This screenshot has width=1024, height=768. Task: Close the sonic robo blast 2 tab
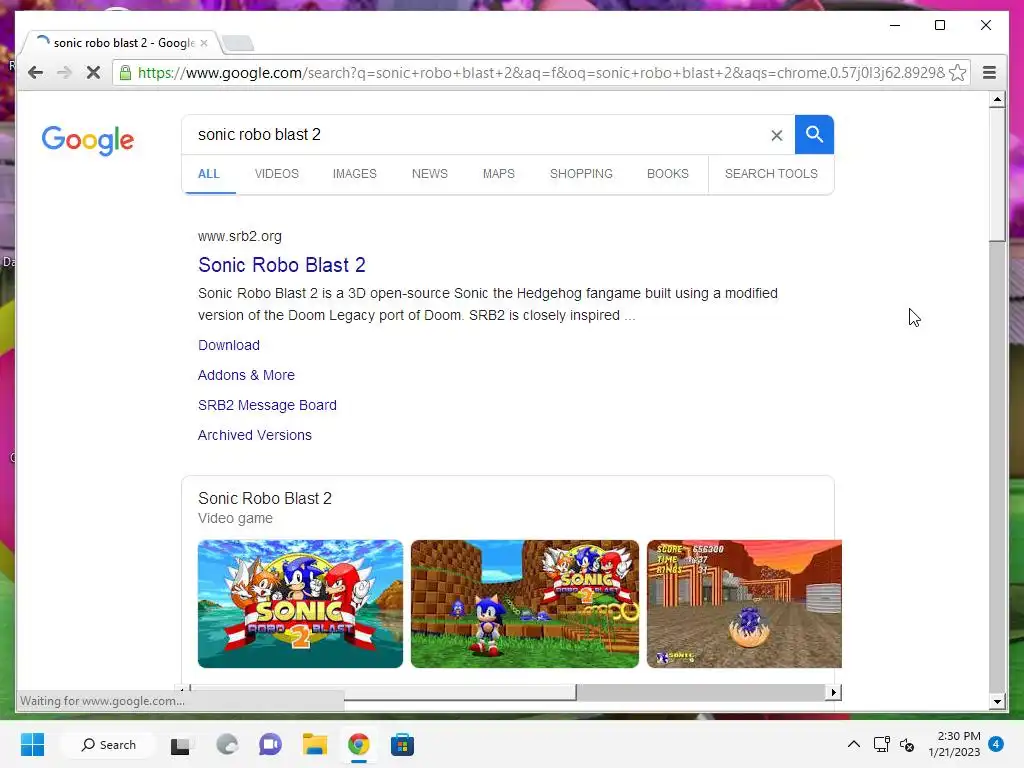tap(204, 43)
